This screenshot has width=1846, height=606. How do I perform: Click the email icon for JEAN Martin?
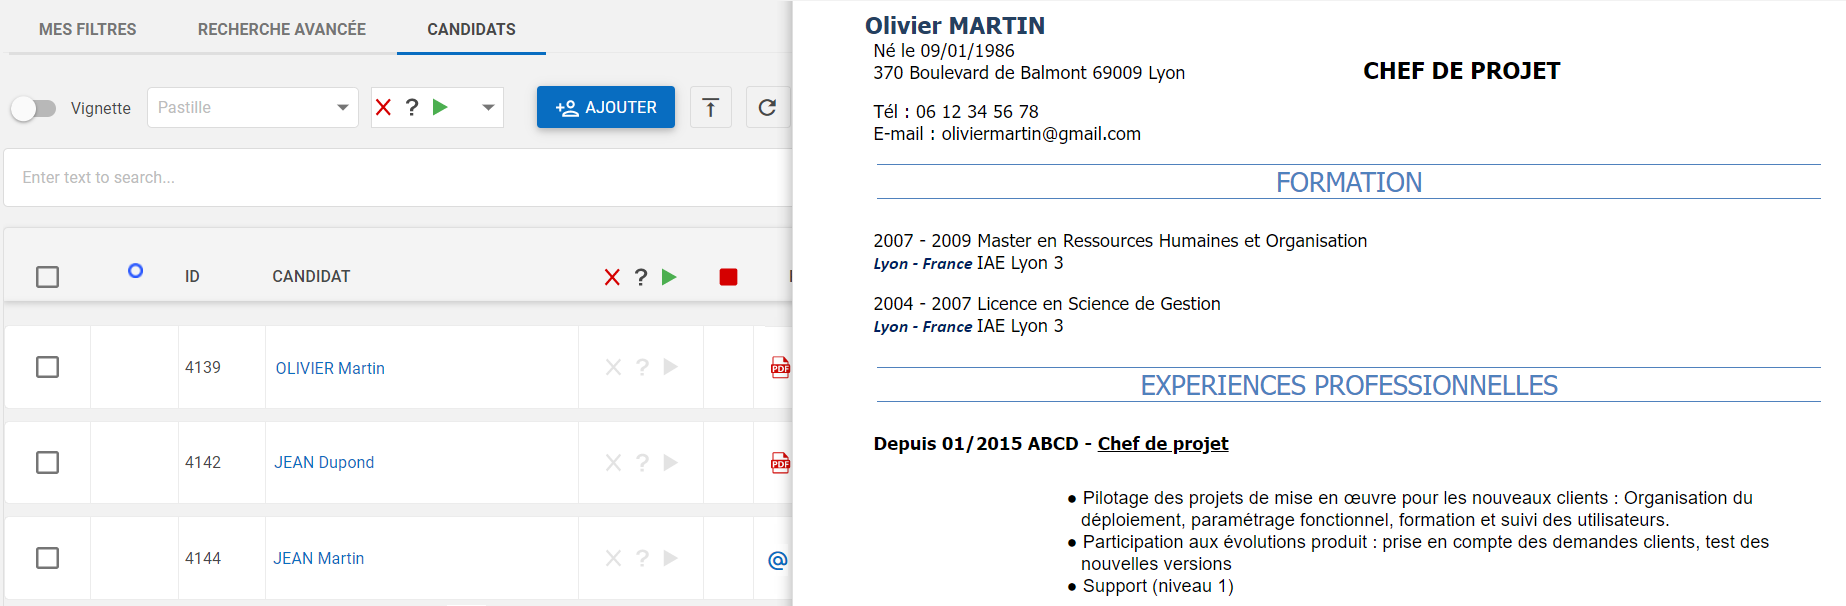tap(777, 560)
